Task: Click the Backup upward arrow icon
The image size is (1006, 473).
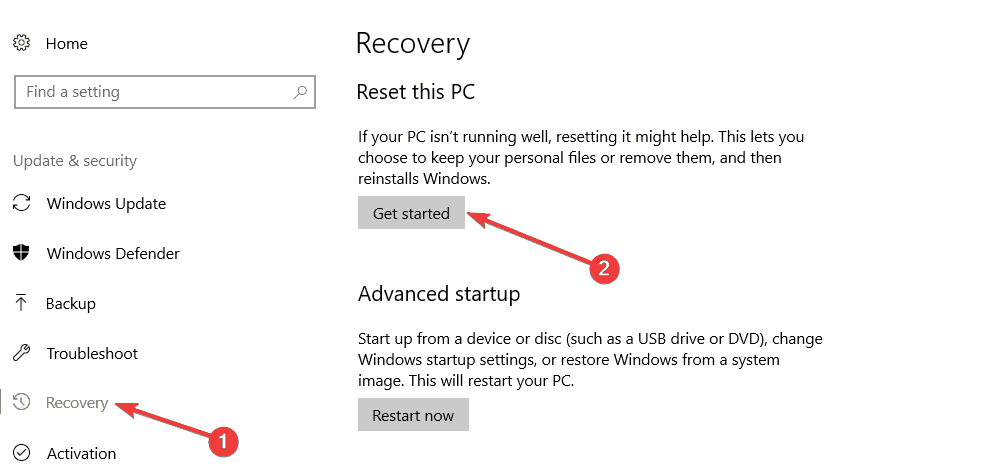Action: click(x=22, y=303)
